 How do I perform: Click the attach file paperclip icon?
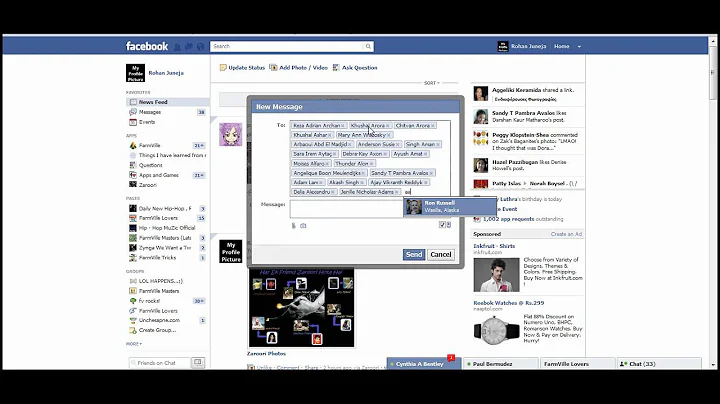click(x=293, y=225)
